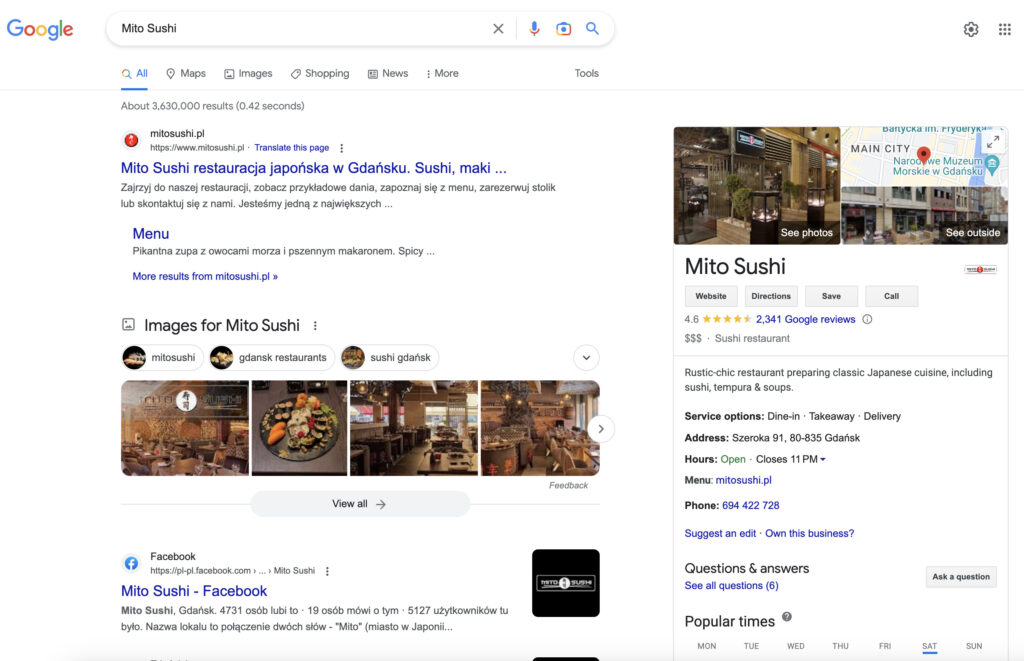Click the phone number 694 422 728
1024x661 pixels.
[x=750, y=506]
